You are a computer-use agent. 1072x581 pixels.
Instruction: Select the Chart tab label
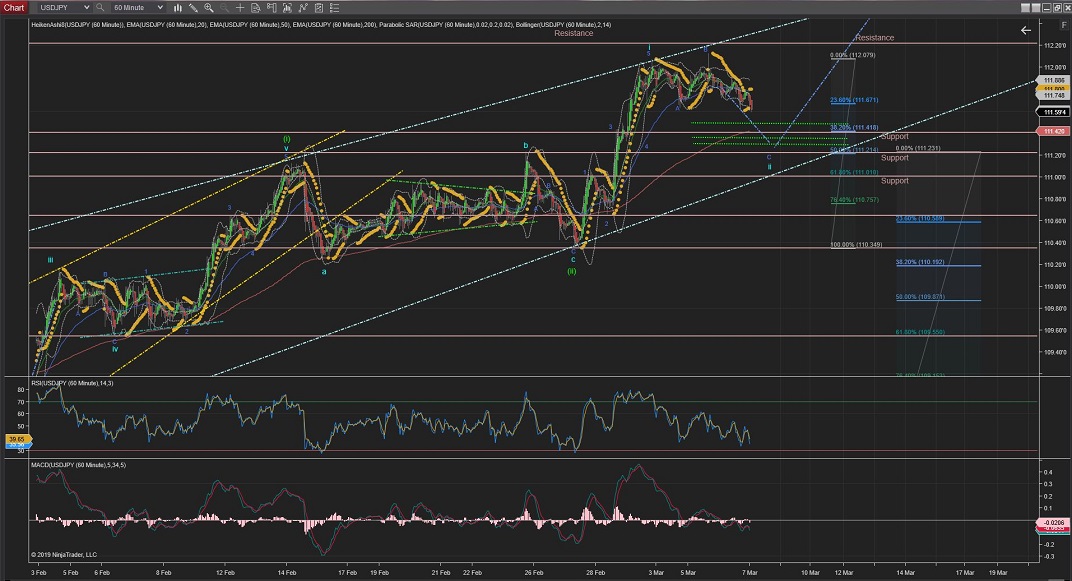pos(13,7)
